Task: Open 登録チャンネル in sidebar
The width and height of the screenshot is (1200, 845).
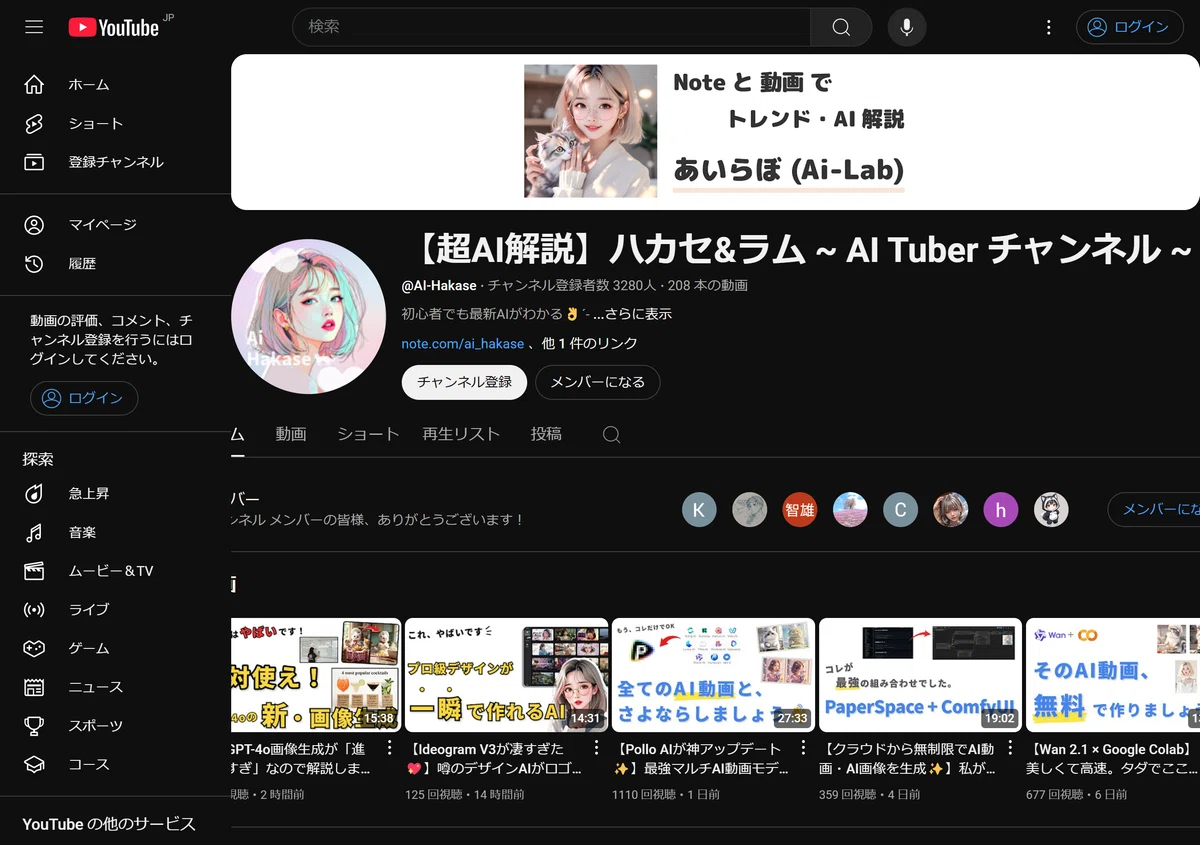Action: click(x=115, y=162)
